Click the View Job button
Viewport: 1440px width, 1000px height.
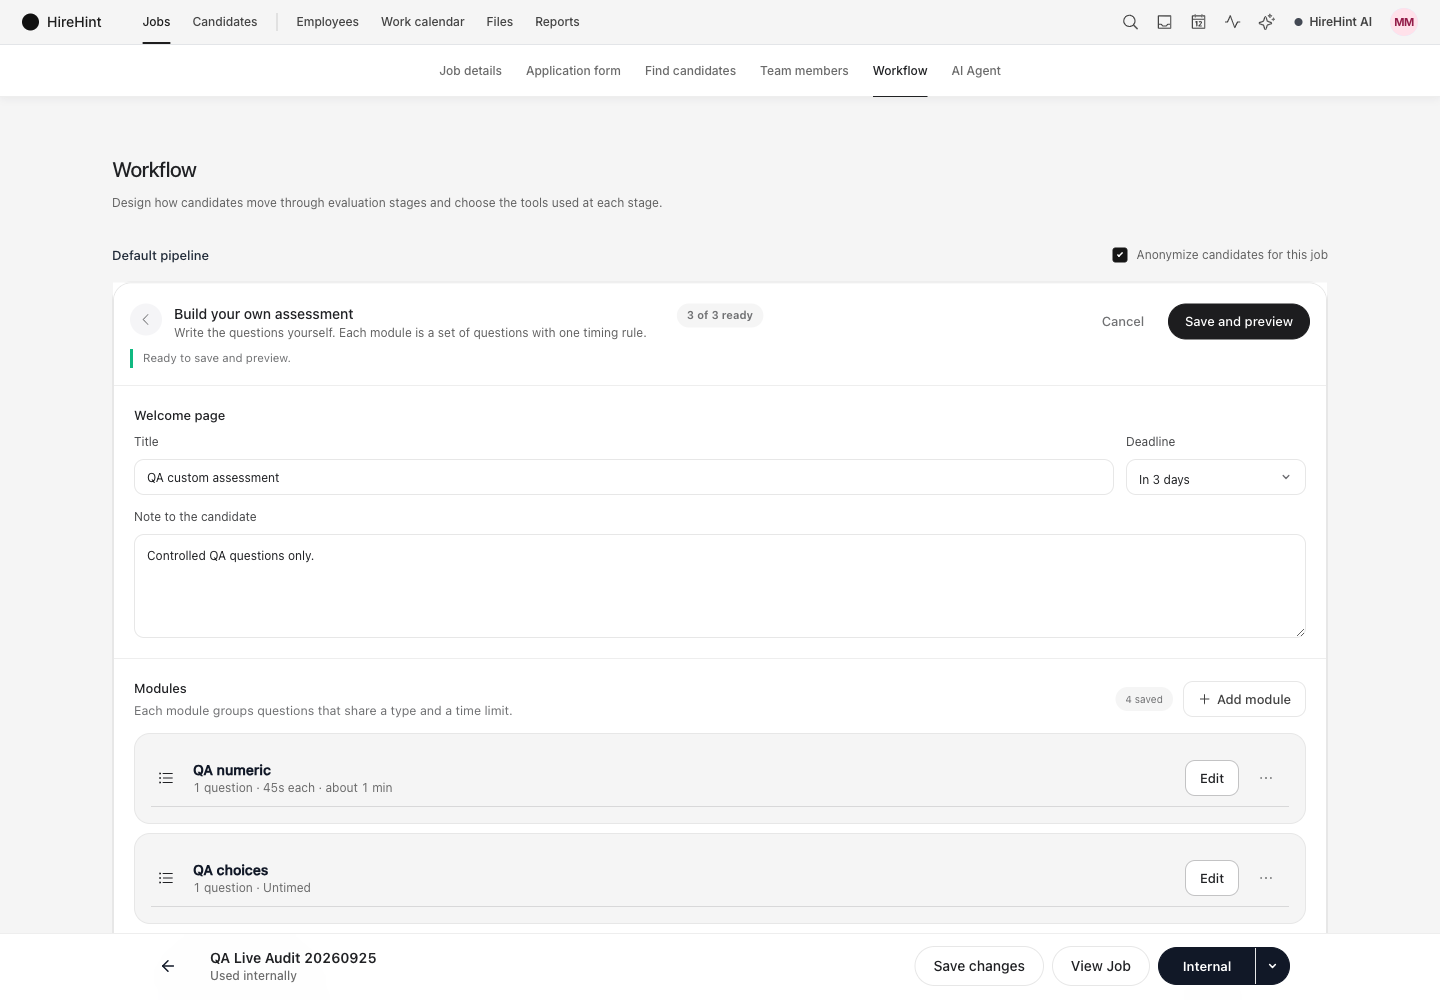click(x=1101, y=966)
